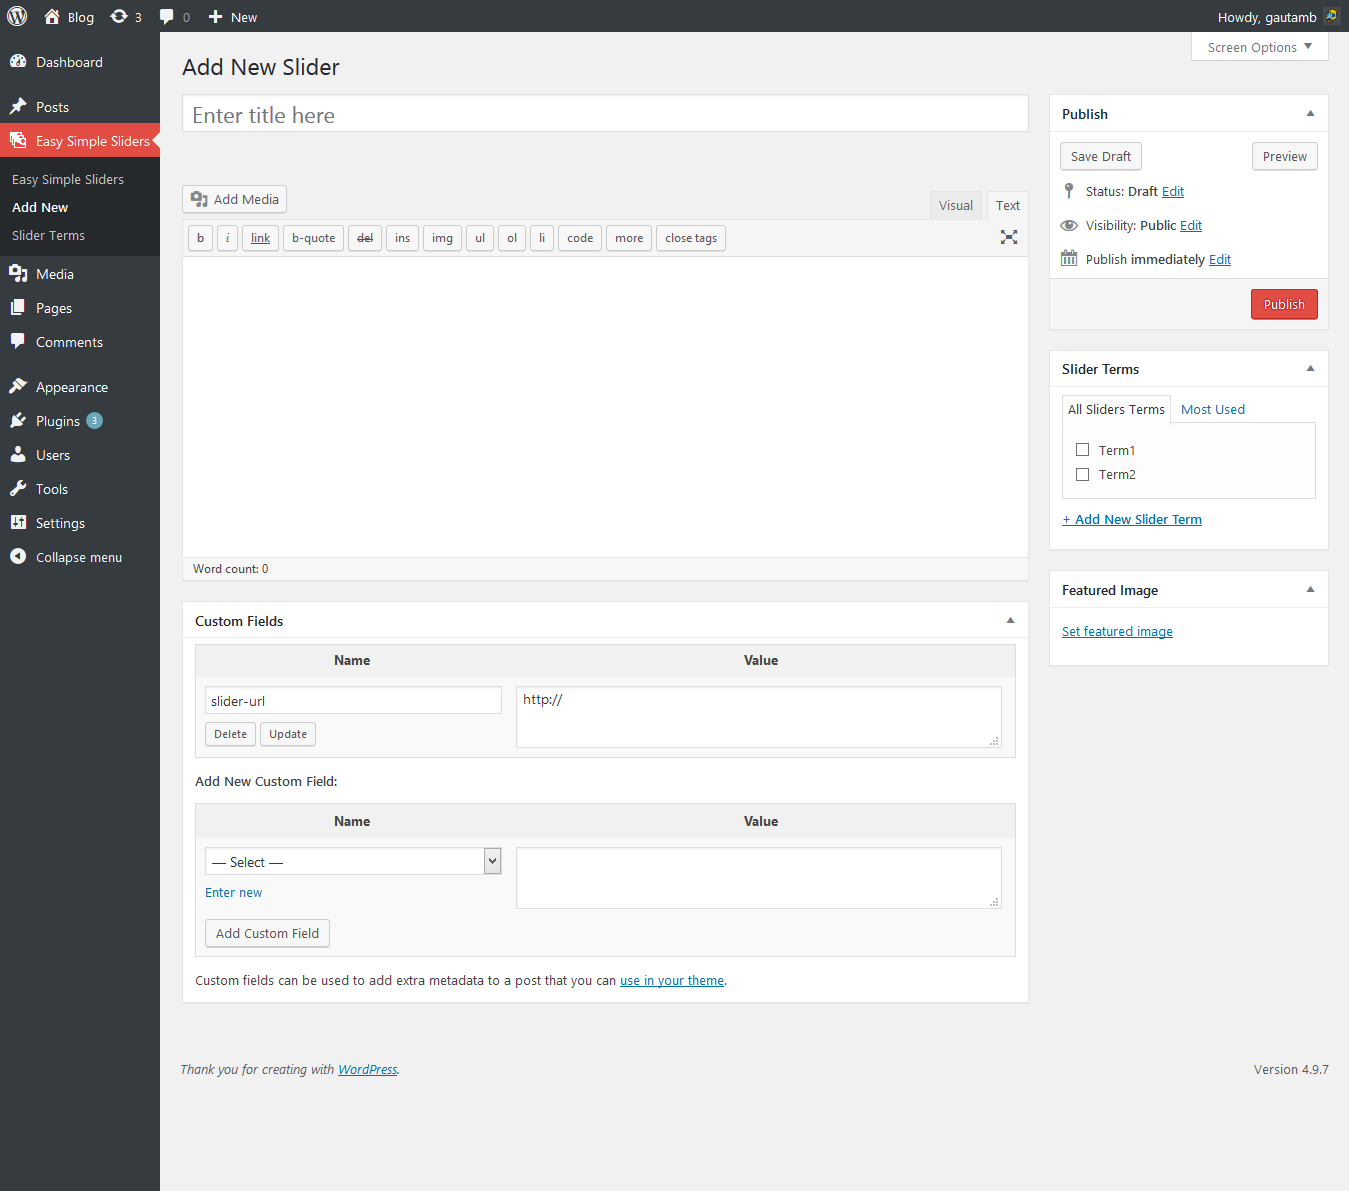
Task: Open the comments bubble icon in admin bar
Action: point(167,17)
